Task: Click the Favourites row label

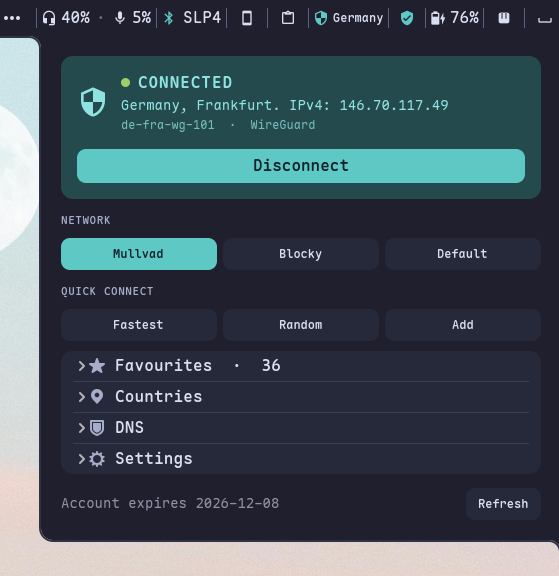Action: (163, 366)
